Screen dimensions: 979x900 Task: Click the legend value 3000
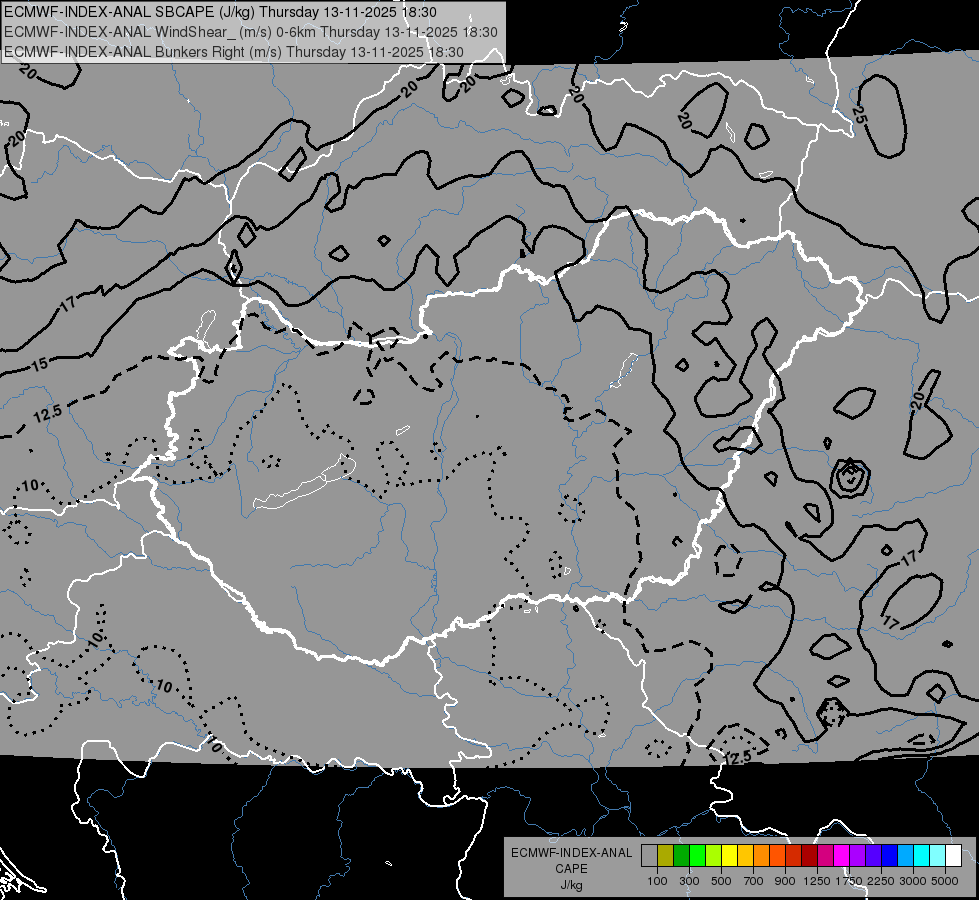tap(913, 881)
